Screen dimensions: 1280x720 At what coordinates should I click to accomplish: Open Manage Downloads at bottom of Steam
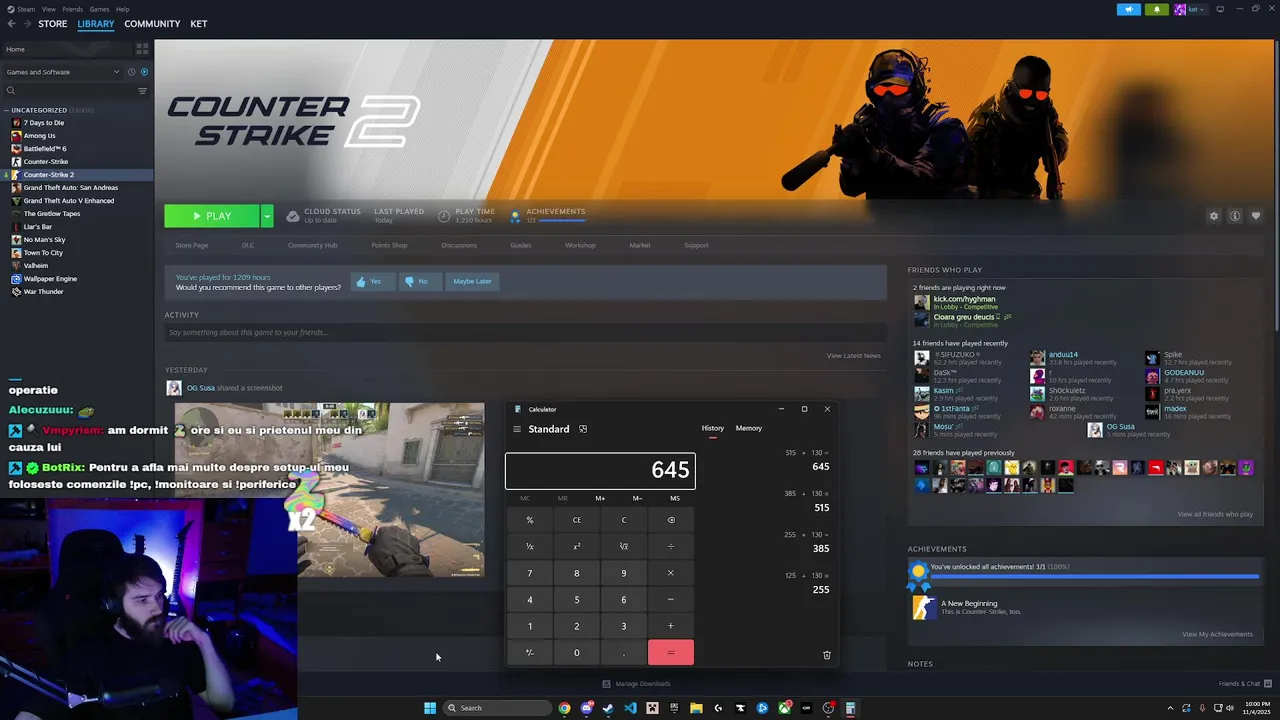tap(637, 684)
